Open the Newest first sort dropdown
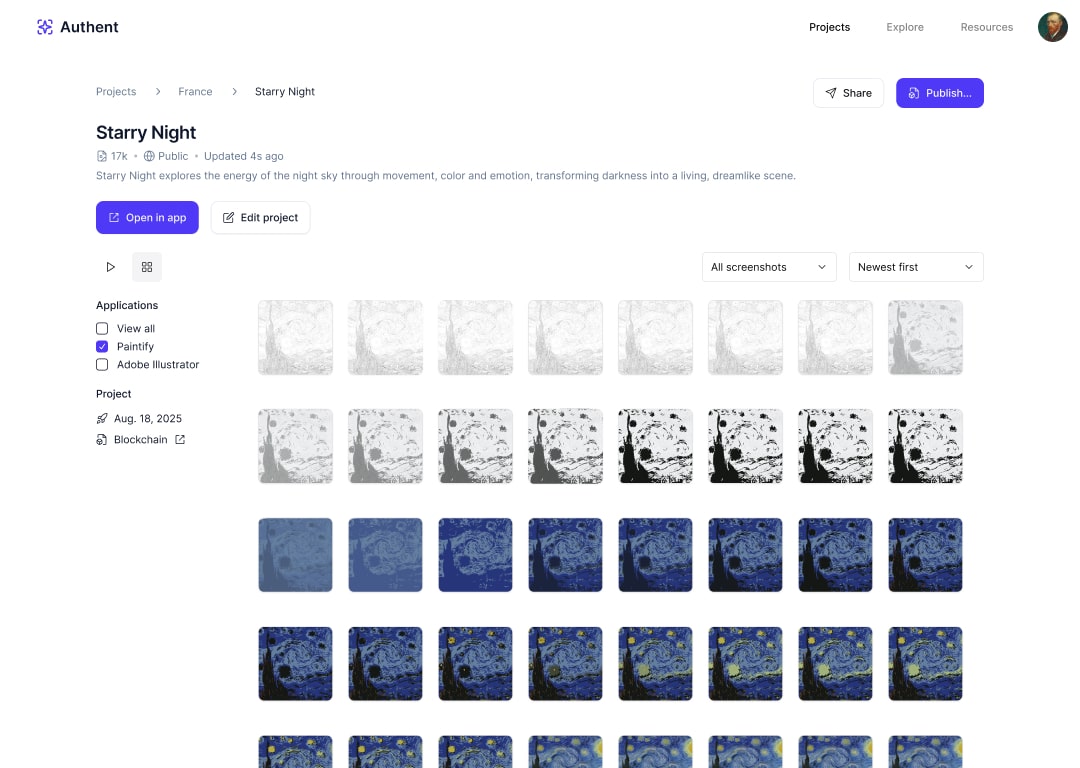Image resolution: width=1080 pixels, height=768 pixels. tap(915, 267)
